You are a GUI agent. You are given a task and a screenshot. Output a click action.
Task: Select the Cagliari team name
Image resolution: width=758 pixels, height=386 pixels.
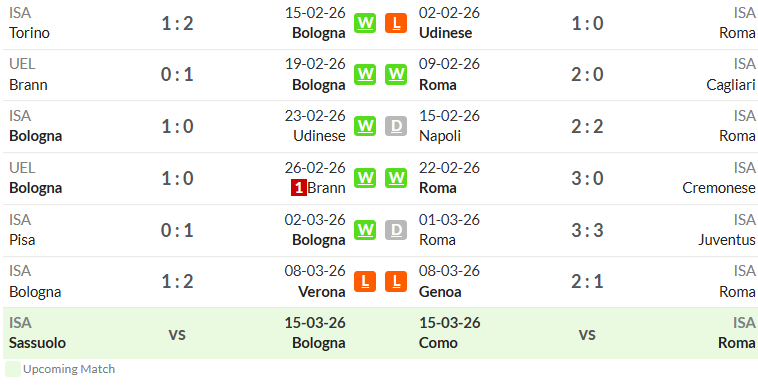pos(730,85)
